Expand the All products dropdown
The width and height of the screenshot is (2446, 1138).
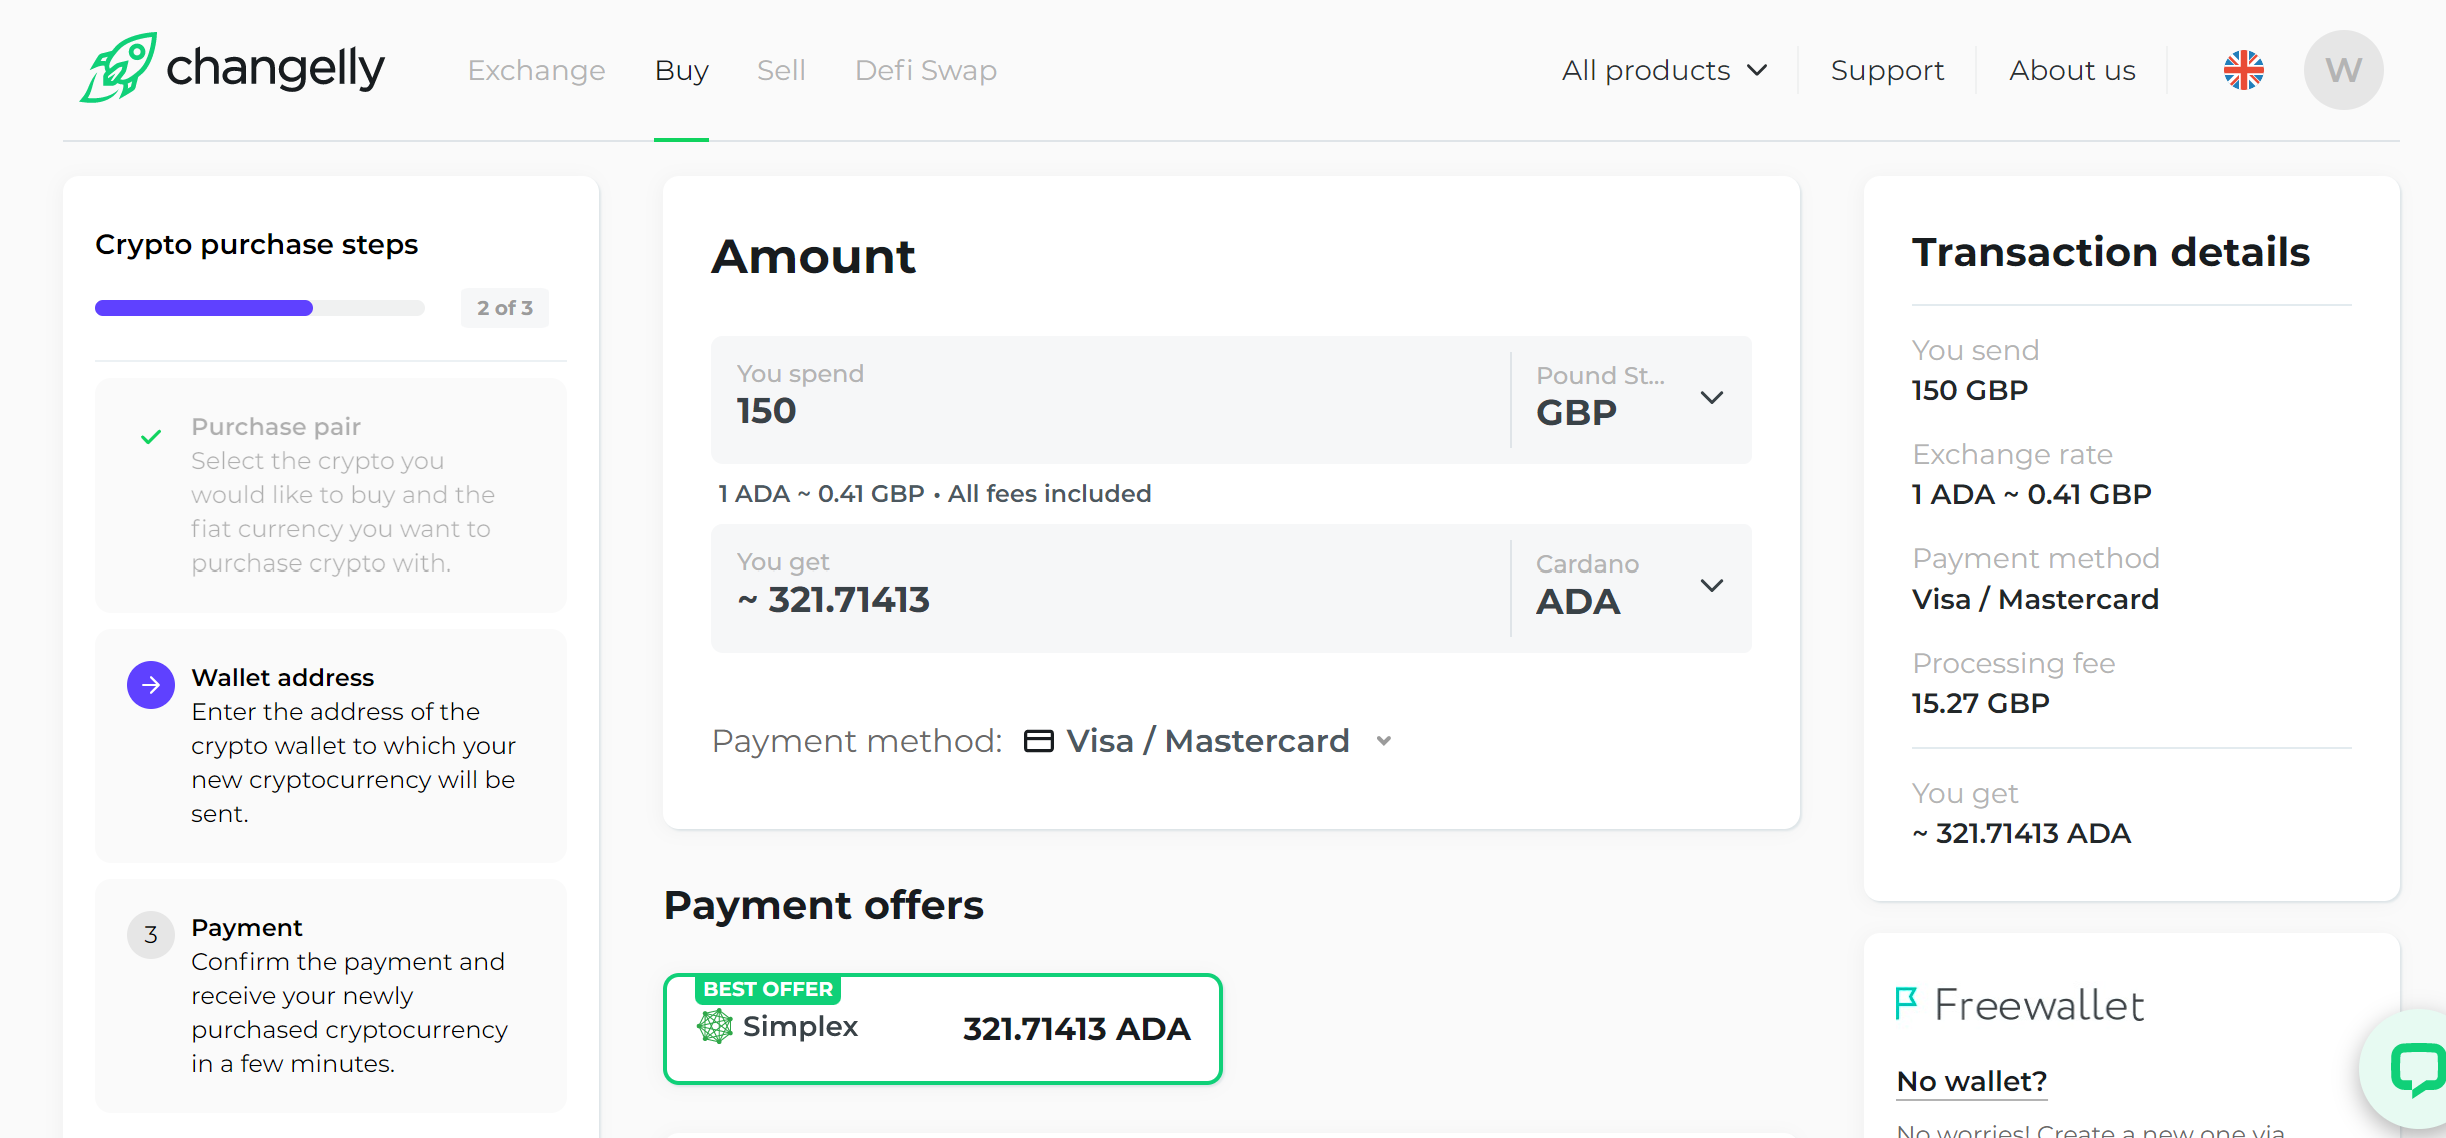pyautogui.click(x=1665, y=70)
